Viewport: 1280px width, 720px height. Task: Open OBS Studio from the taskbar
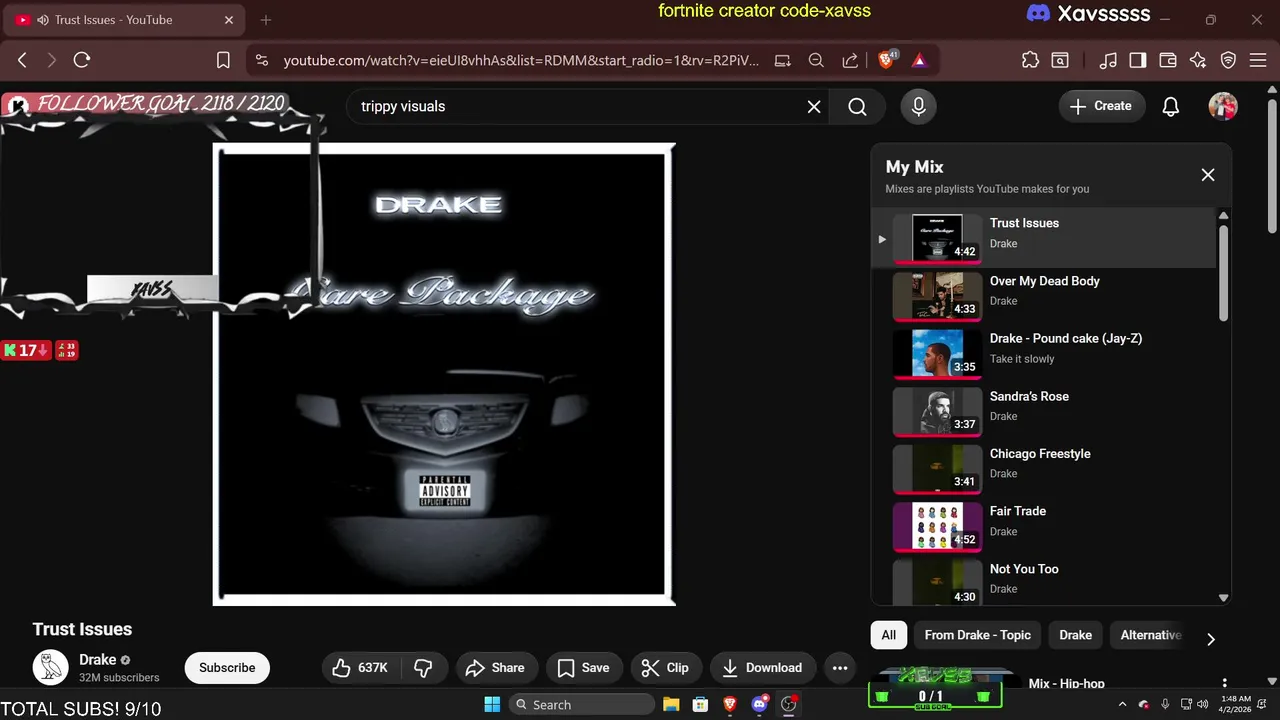789,704
